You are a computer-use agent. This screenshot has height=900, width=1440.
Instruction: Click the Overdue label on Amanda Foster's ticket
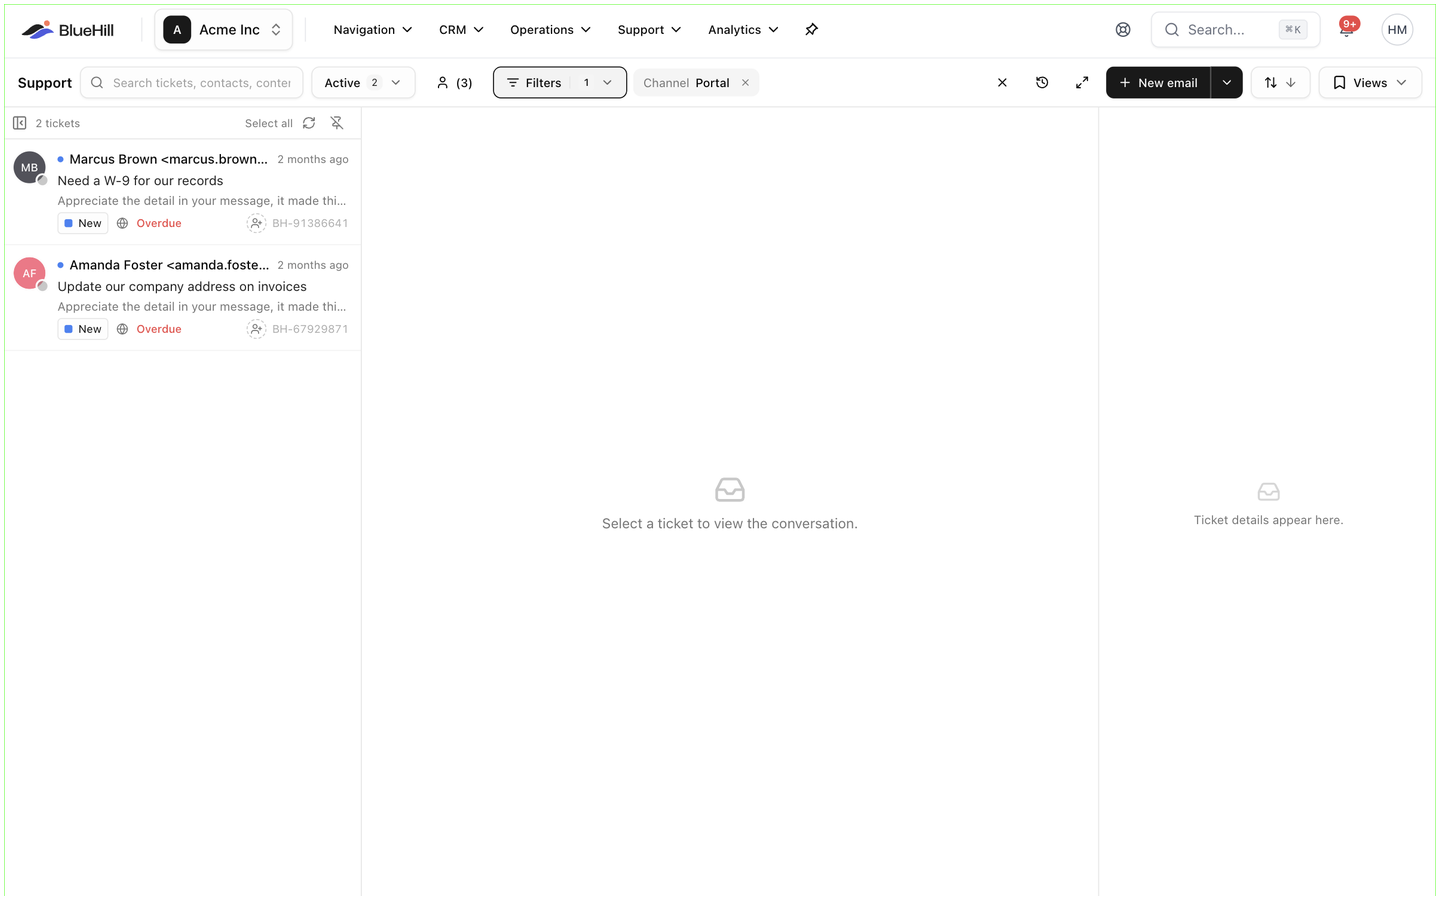pyautogui.click(x=159, y=329)
